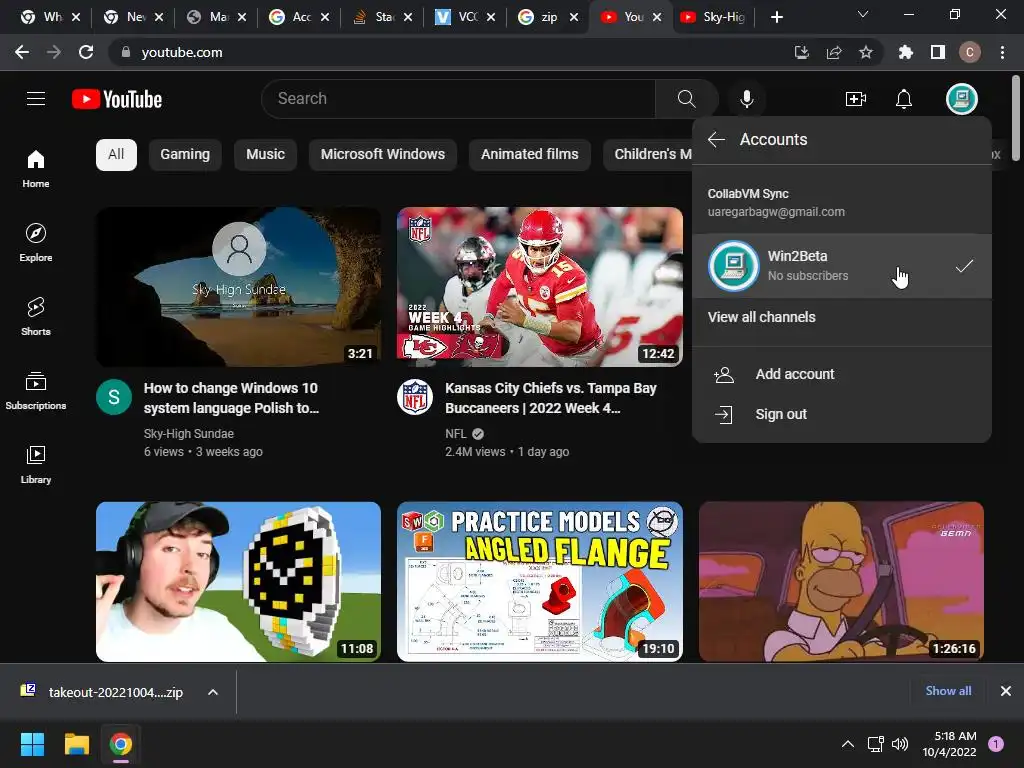Click the Sky-High Sundae channel avatar S
Image resolution: width=1024 pixels, height=768 pixels.
point(114,396)
